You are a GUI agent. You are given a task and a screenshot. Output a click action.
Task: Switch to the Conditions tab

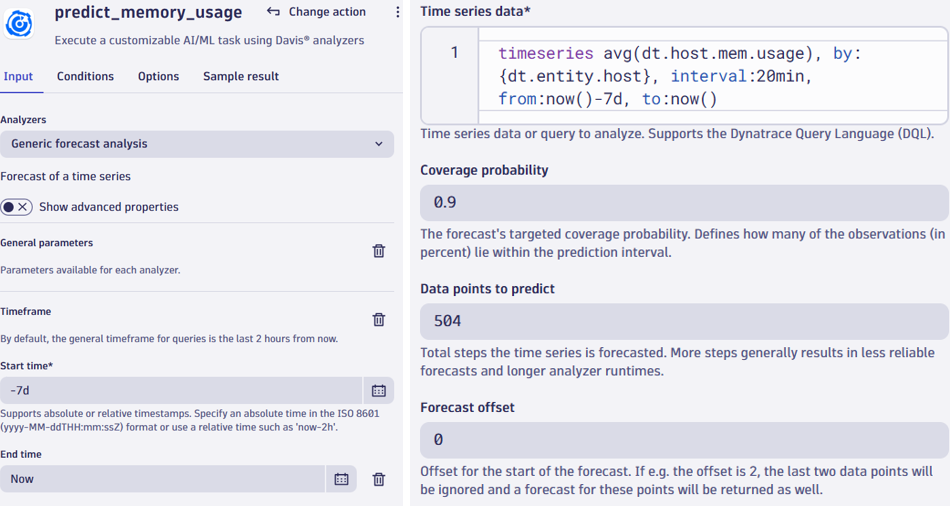coord(85,76)
